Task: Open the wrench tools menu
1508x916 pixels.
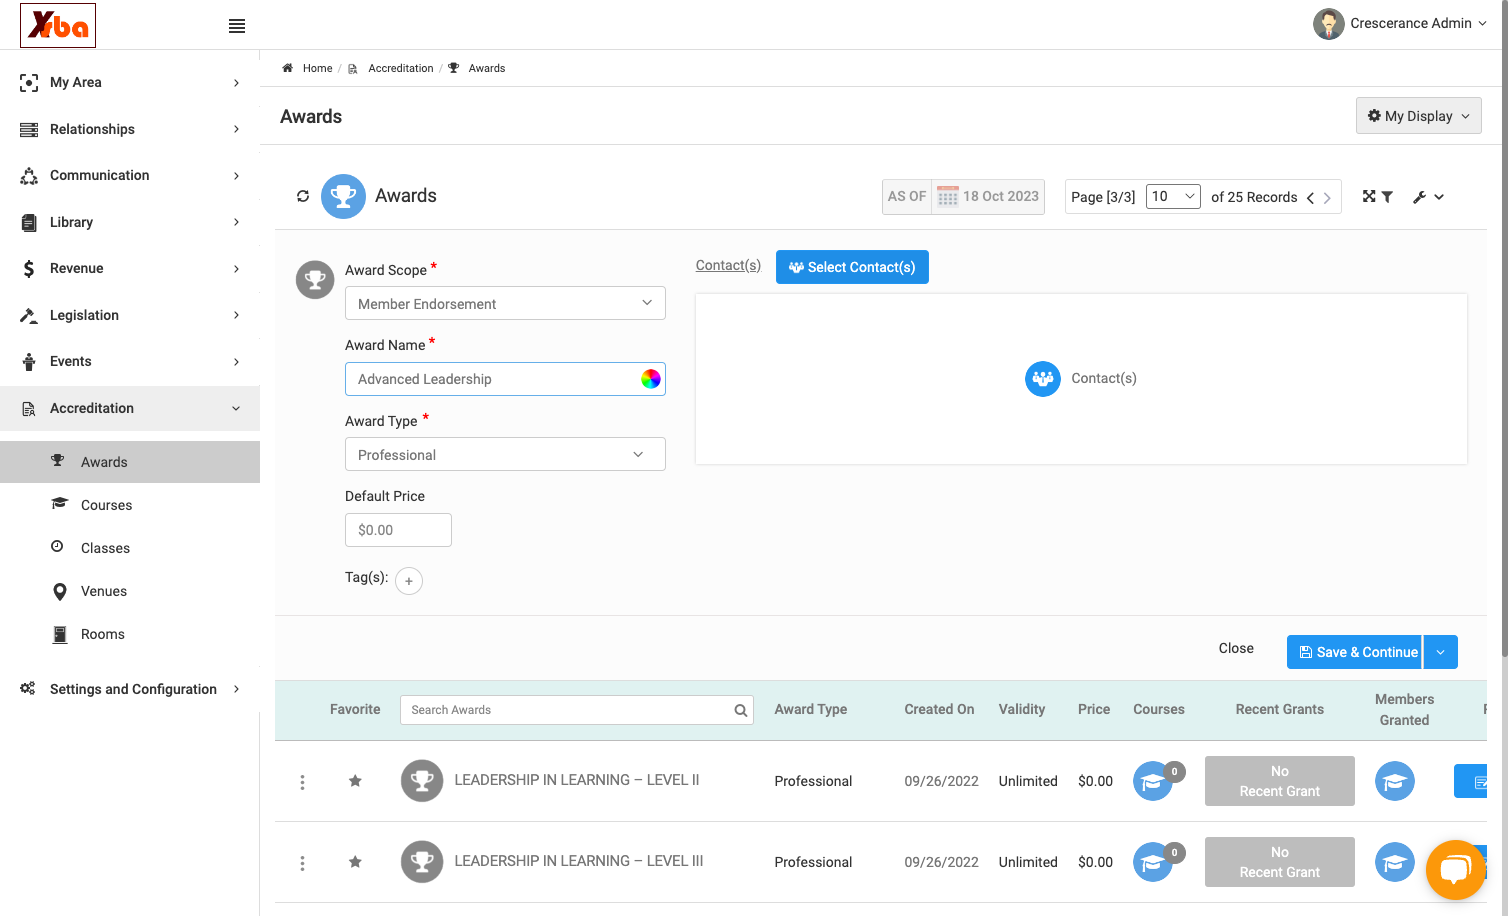Action: coord(1428,197)
